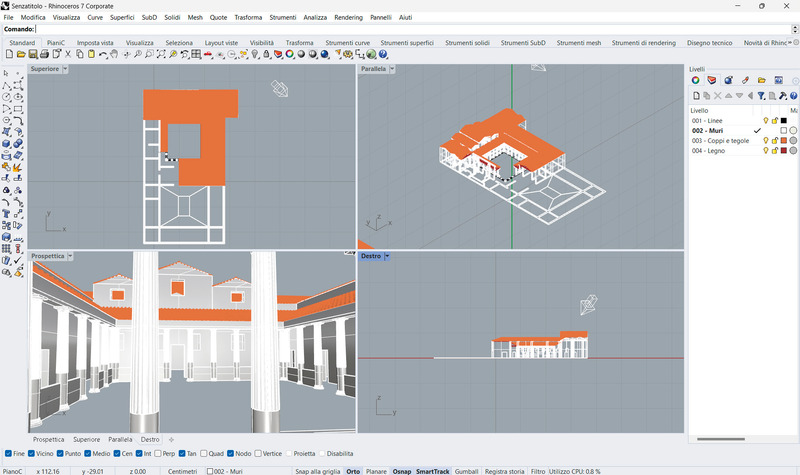Click the Explode icon in left sidebar
Image resolution: width=800 pixels, height=475 pixels.
[x=18, y=167]
